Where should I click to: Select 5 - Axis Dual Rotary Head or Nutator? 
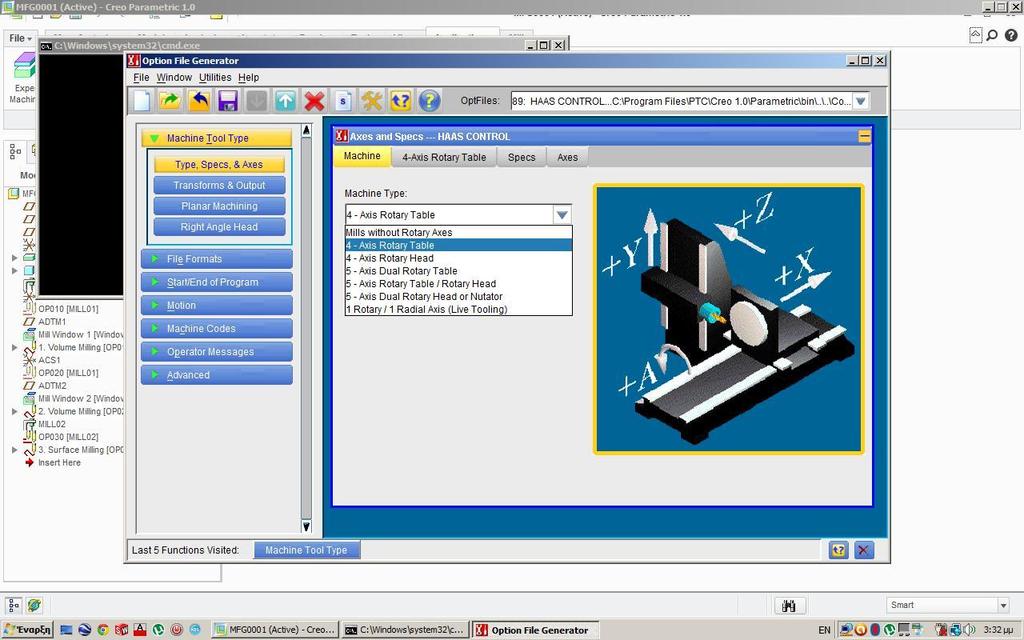coord(458,296)
